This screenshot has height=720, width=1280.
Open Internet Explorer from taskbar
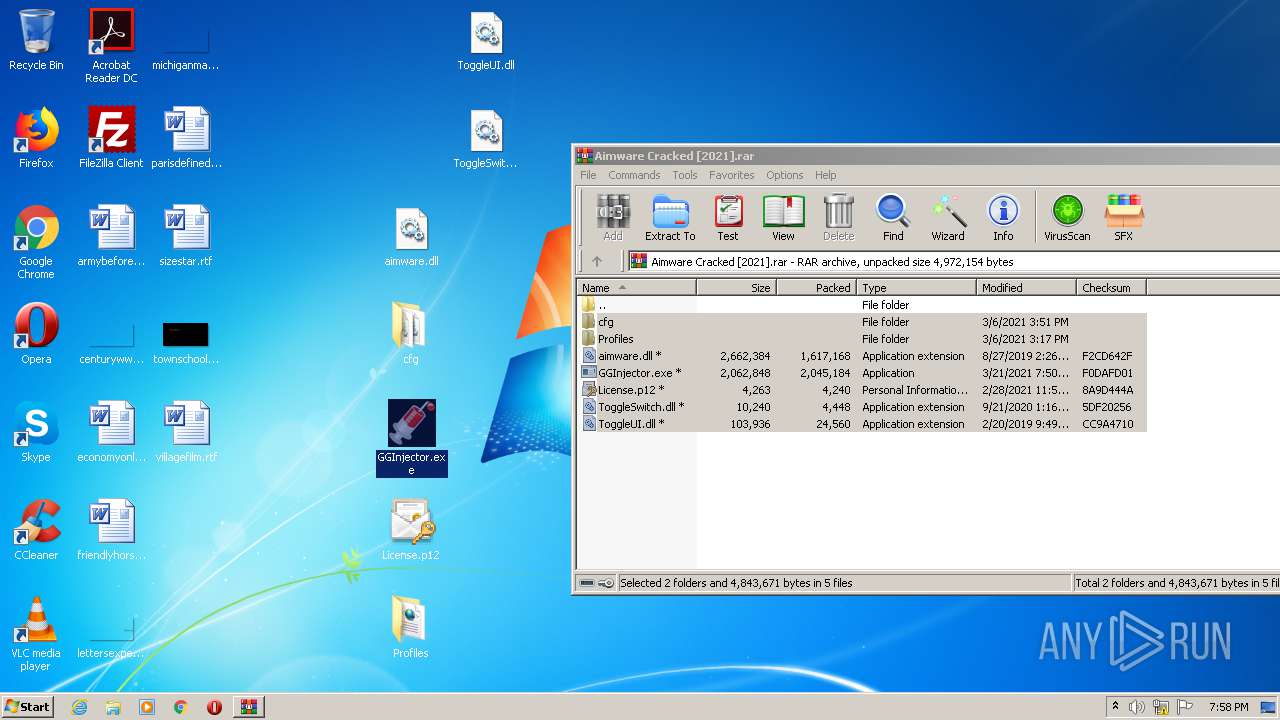click(79, 707)
